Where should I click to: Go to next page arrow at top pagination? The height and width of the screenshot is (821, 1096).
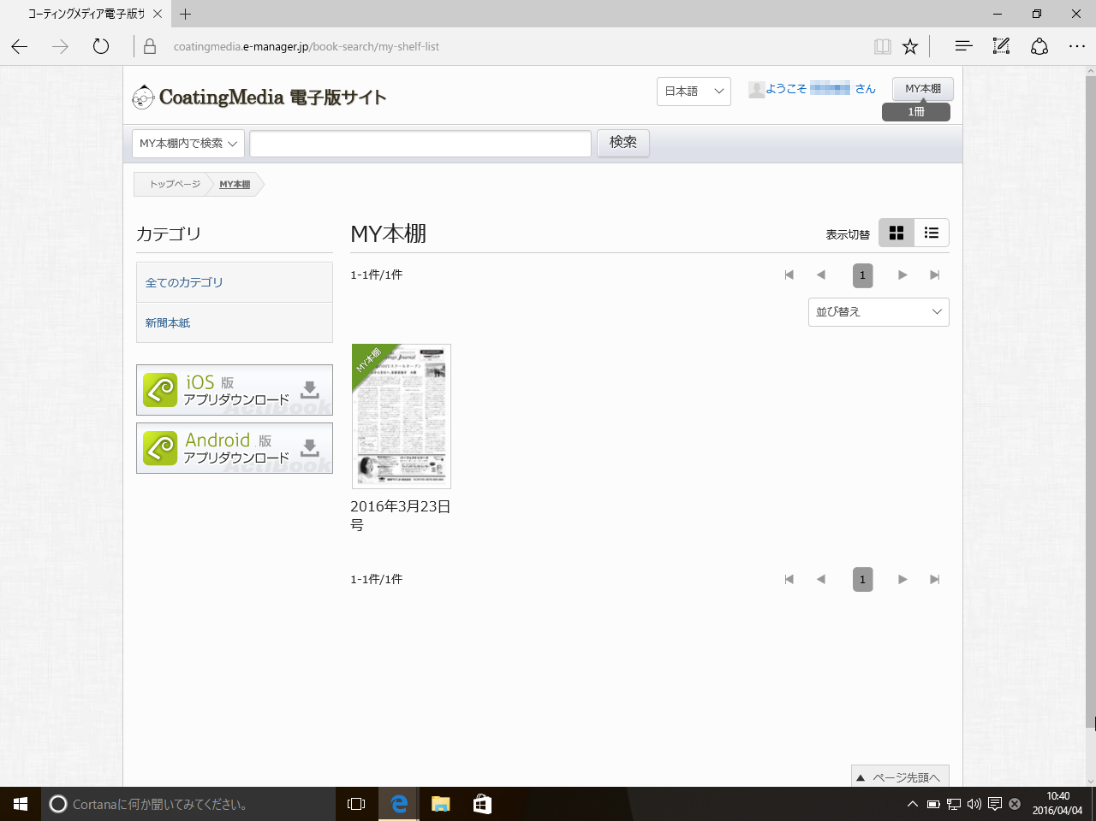coord(902,275)
